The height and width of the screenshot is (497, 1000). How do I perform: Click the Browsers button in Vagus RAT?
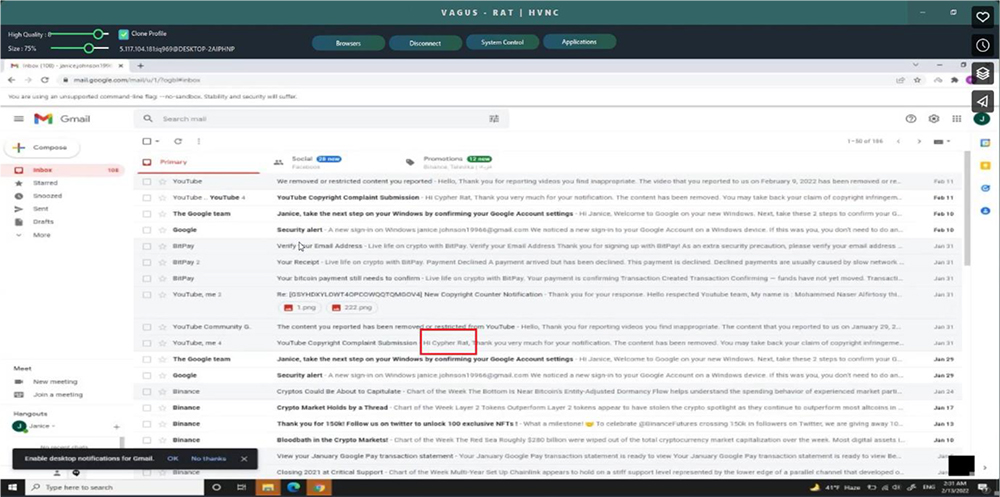(348, 43)
